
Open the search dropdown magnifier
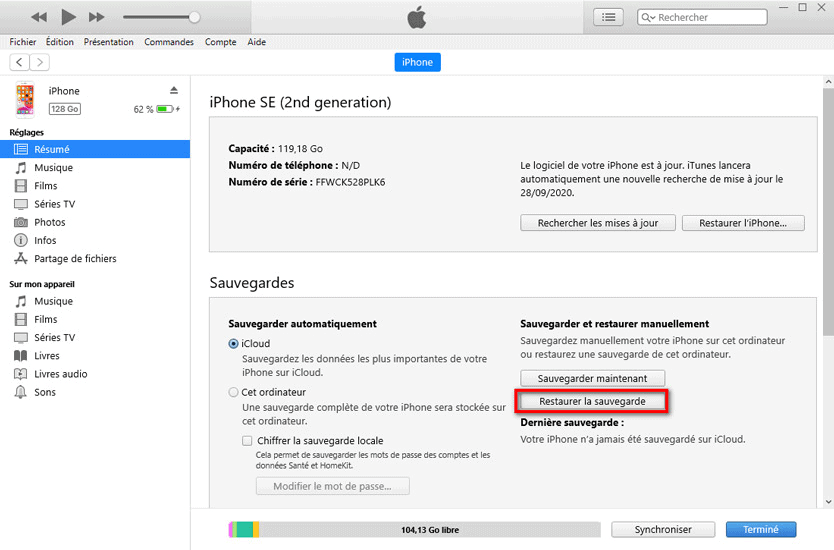pyautogui.click(x=649, y=17)
